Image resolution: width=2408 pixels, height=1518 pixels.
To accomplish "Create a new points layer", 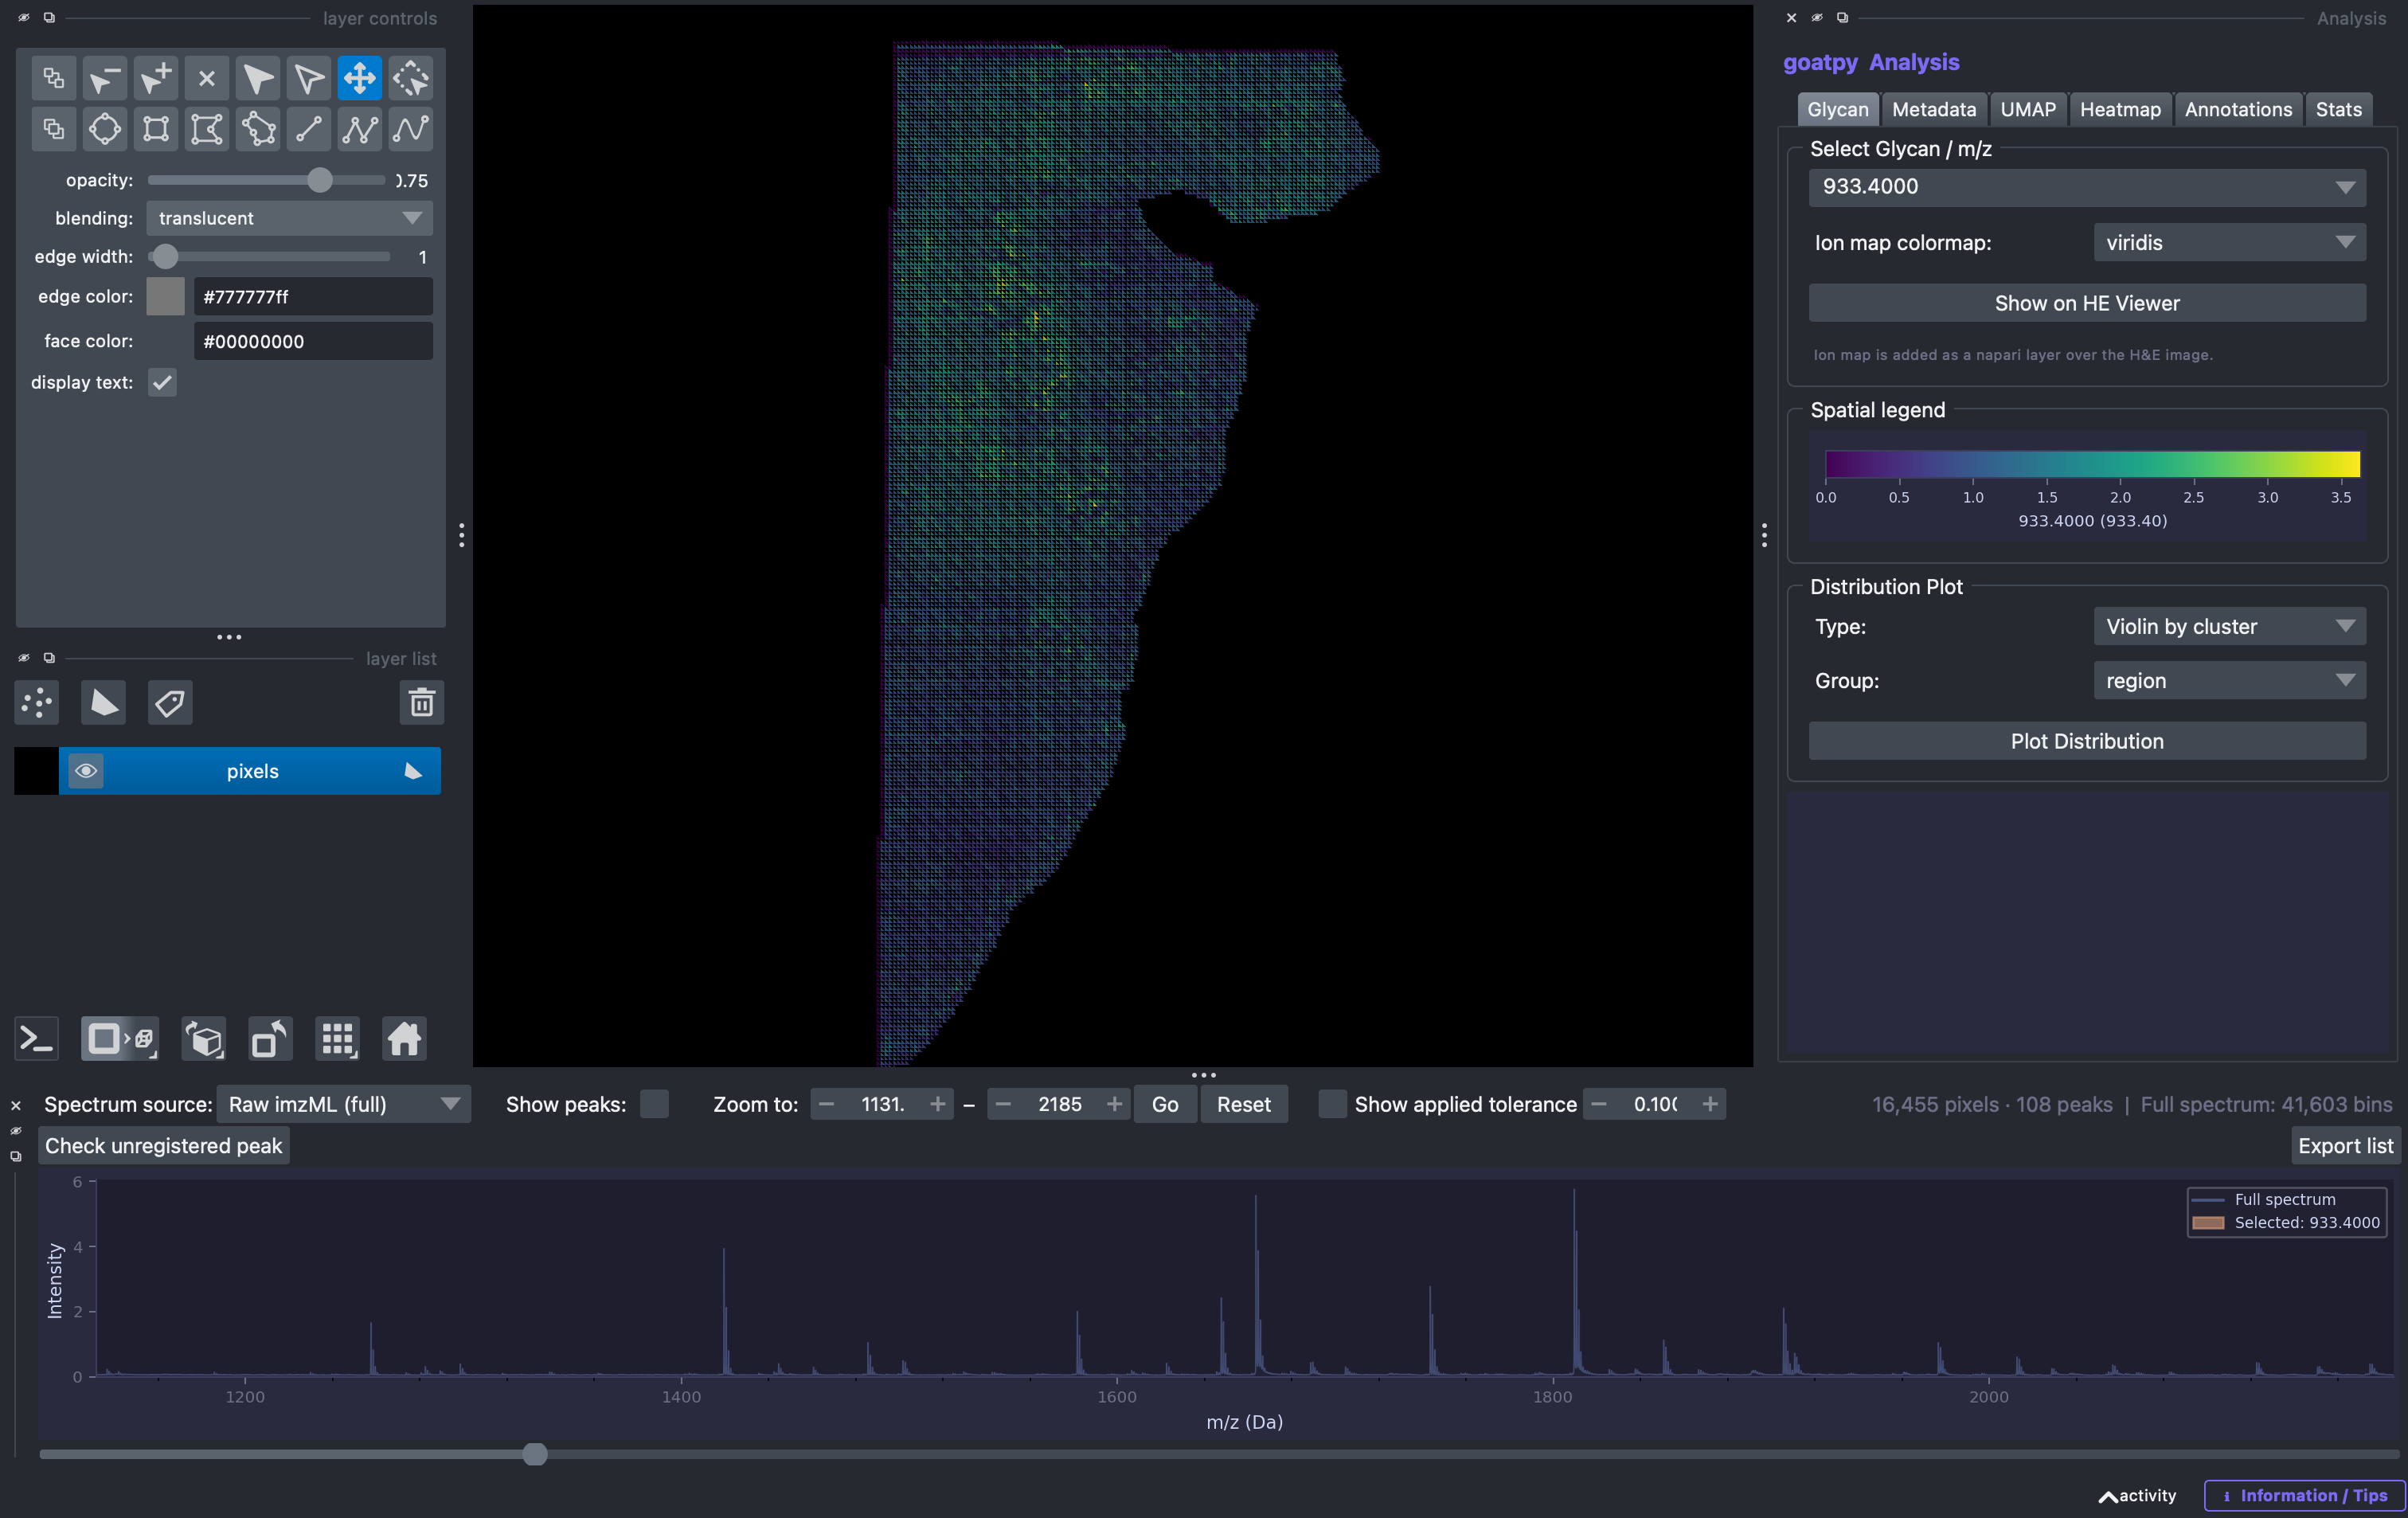I will coord(37,703).
